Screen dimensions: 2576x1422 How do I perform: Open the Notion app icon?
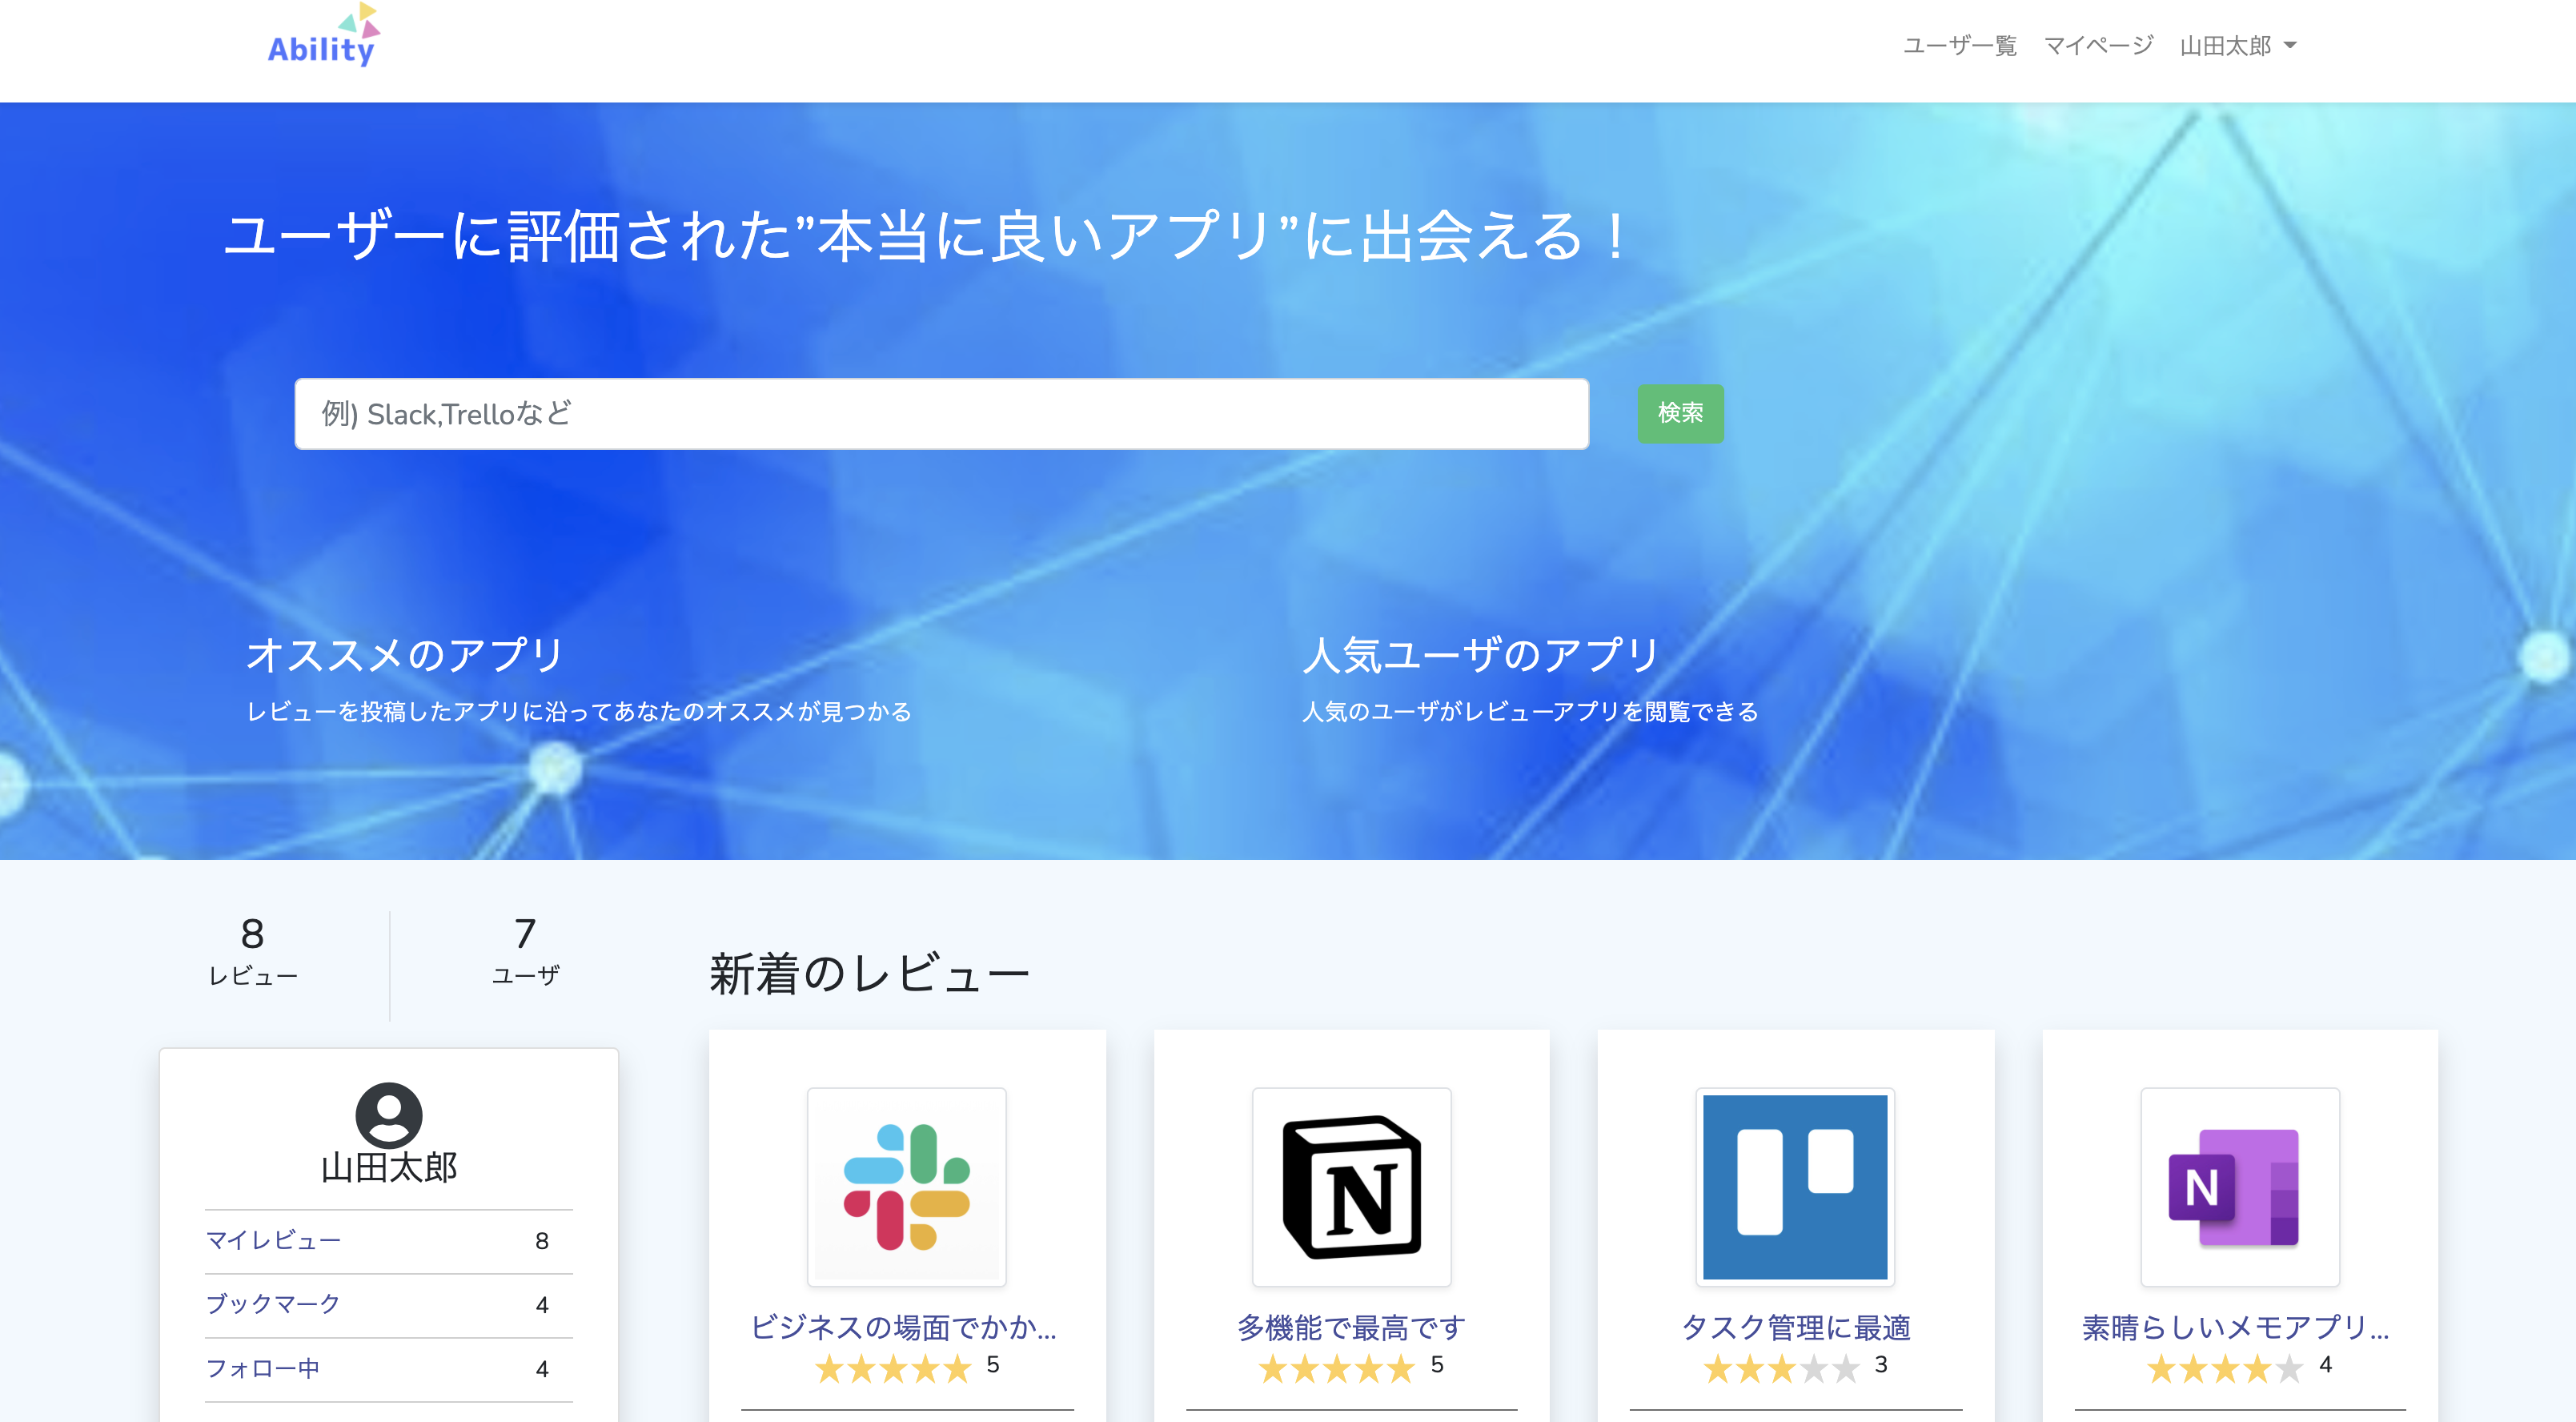pyautogui.click(x=1351, y=1186)
